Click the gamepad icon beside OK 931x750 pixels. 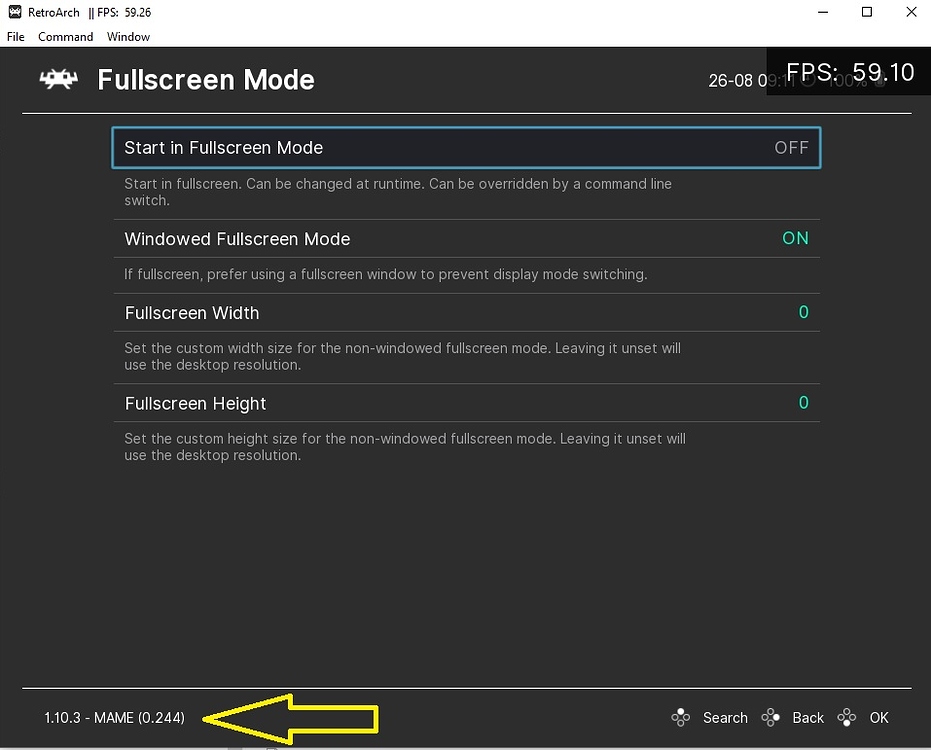pos(847,717)
